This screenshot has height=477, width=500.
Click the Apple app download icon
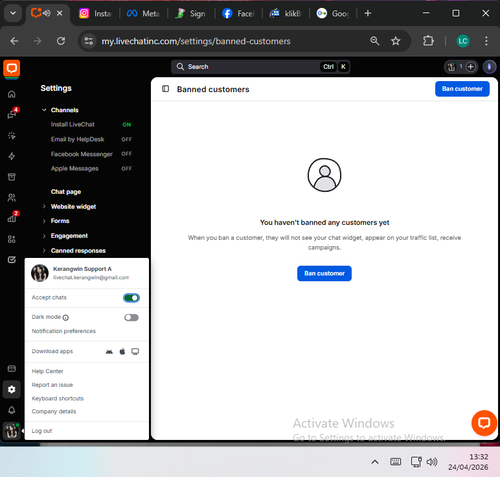pos(122,351)
